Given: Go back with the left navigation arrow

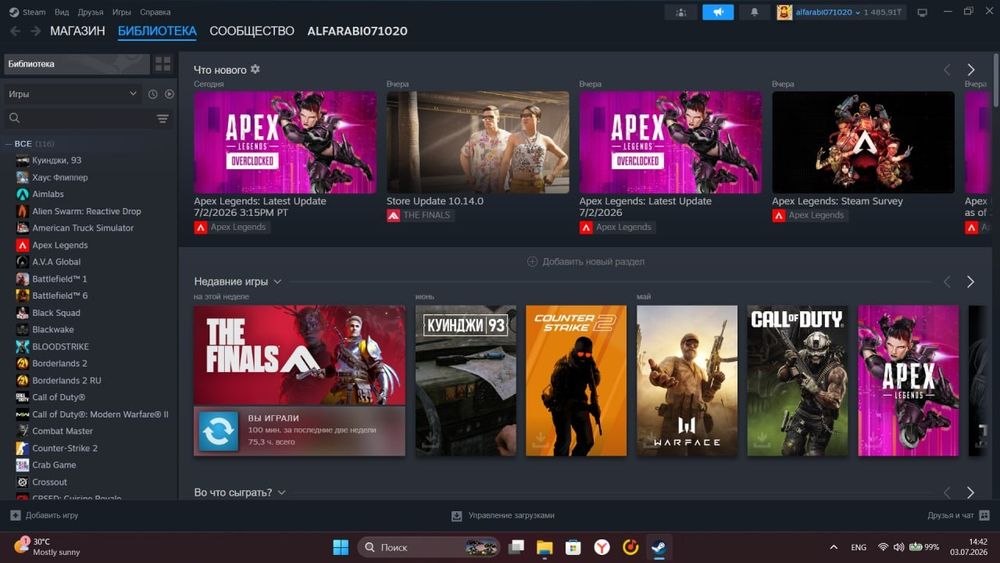Looking at the screenshot, I should [x=15, y=31].
